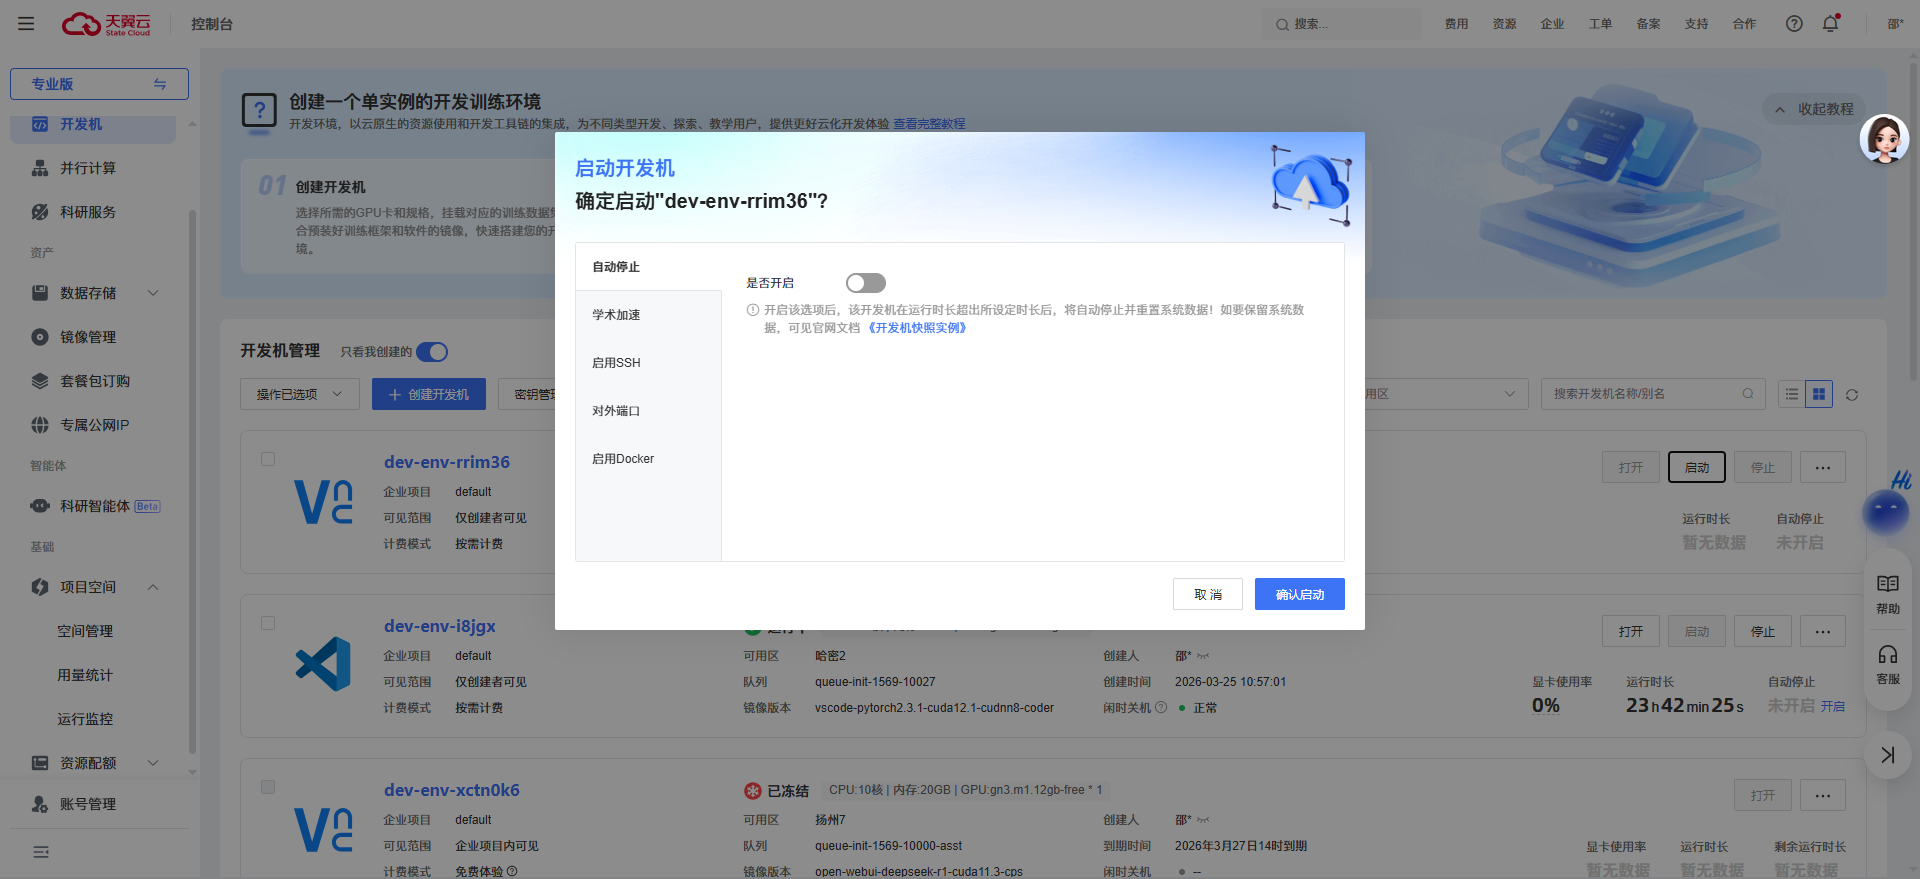Viewport: 1920px width, 879px height.
Task: Click the 创建开发机 button
Action: (428, 394)
